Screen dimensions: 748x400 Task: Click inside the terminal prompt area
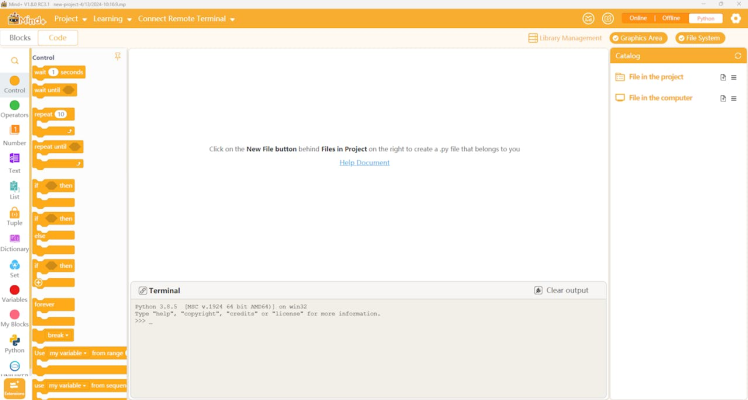pos(368,348)
